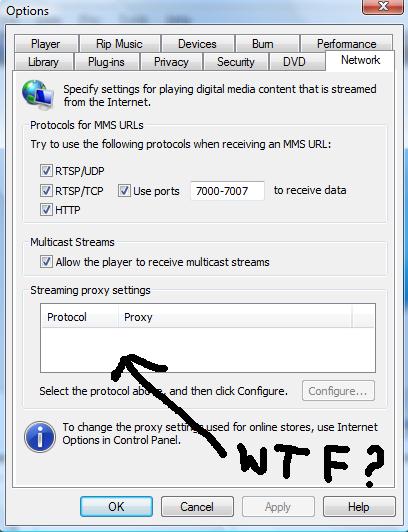Uncheck the RTSP/UDP protocol checkbox
The image size is (408, 532).
46,171
